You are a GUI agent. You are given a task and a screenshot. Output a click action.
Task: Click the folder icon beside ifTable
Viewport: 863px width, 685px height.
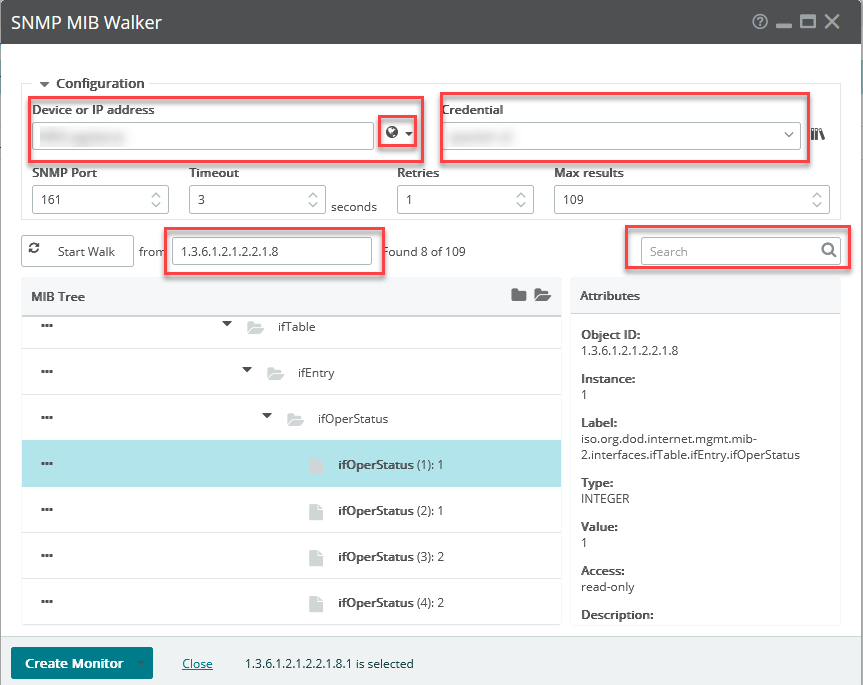(x=253, y=326)
